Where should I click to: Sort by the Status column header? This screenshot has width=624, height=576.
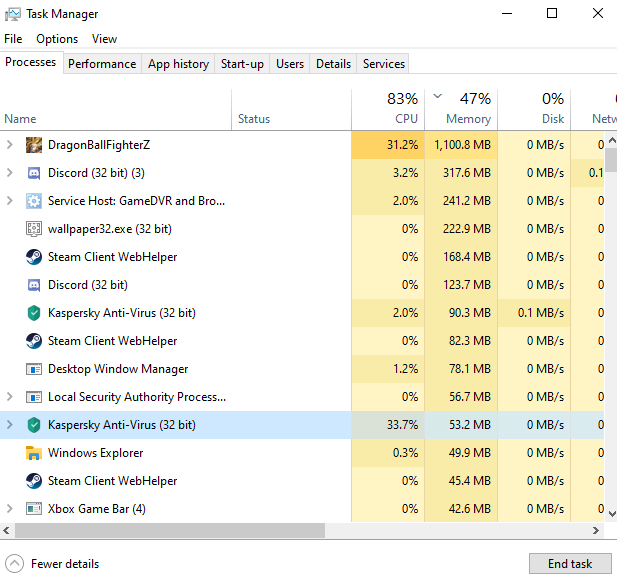coord(291,110)
